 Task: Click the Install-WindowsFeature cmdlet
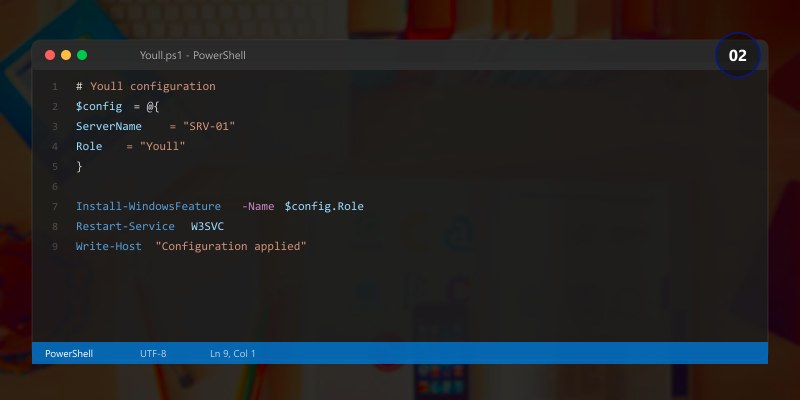pos(148,206)
